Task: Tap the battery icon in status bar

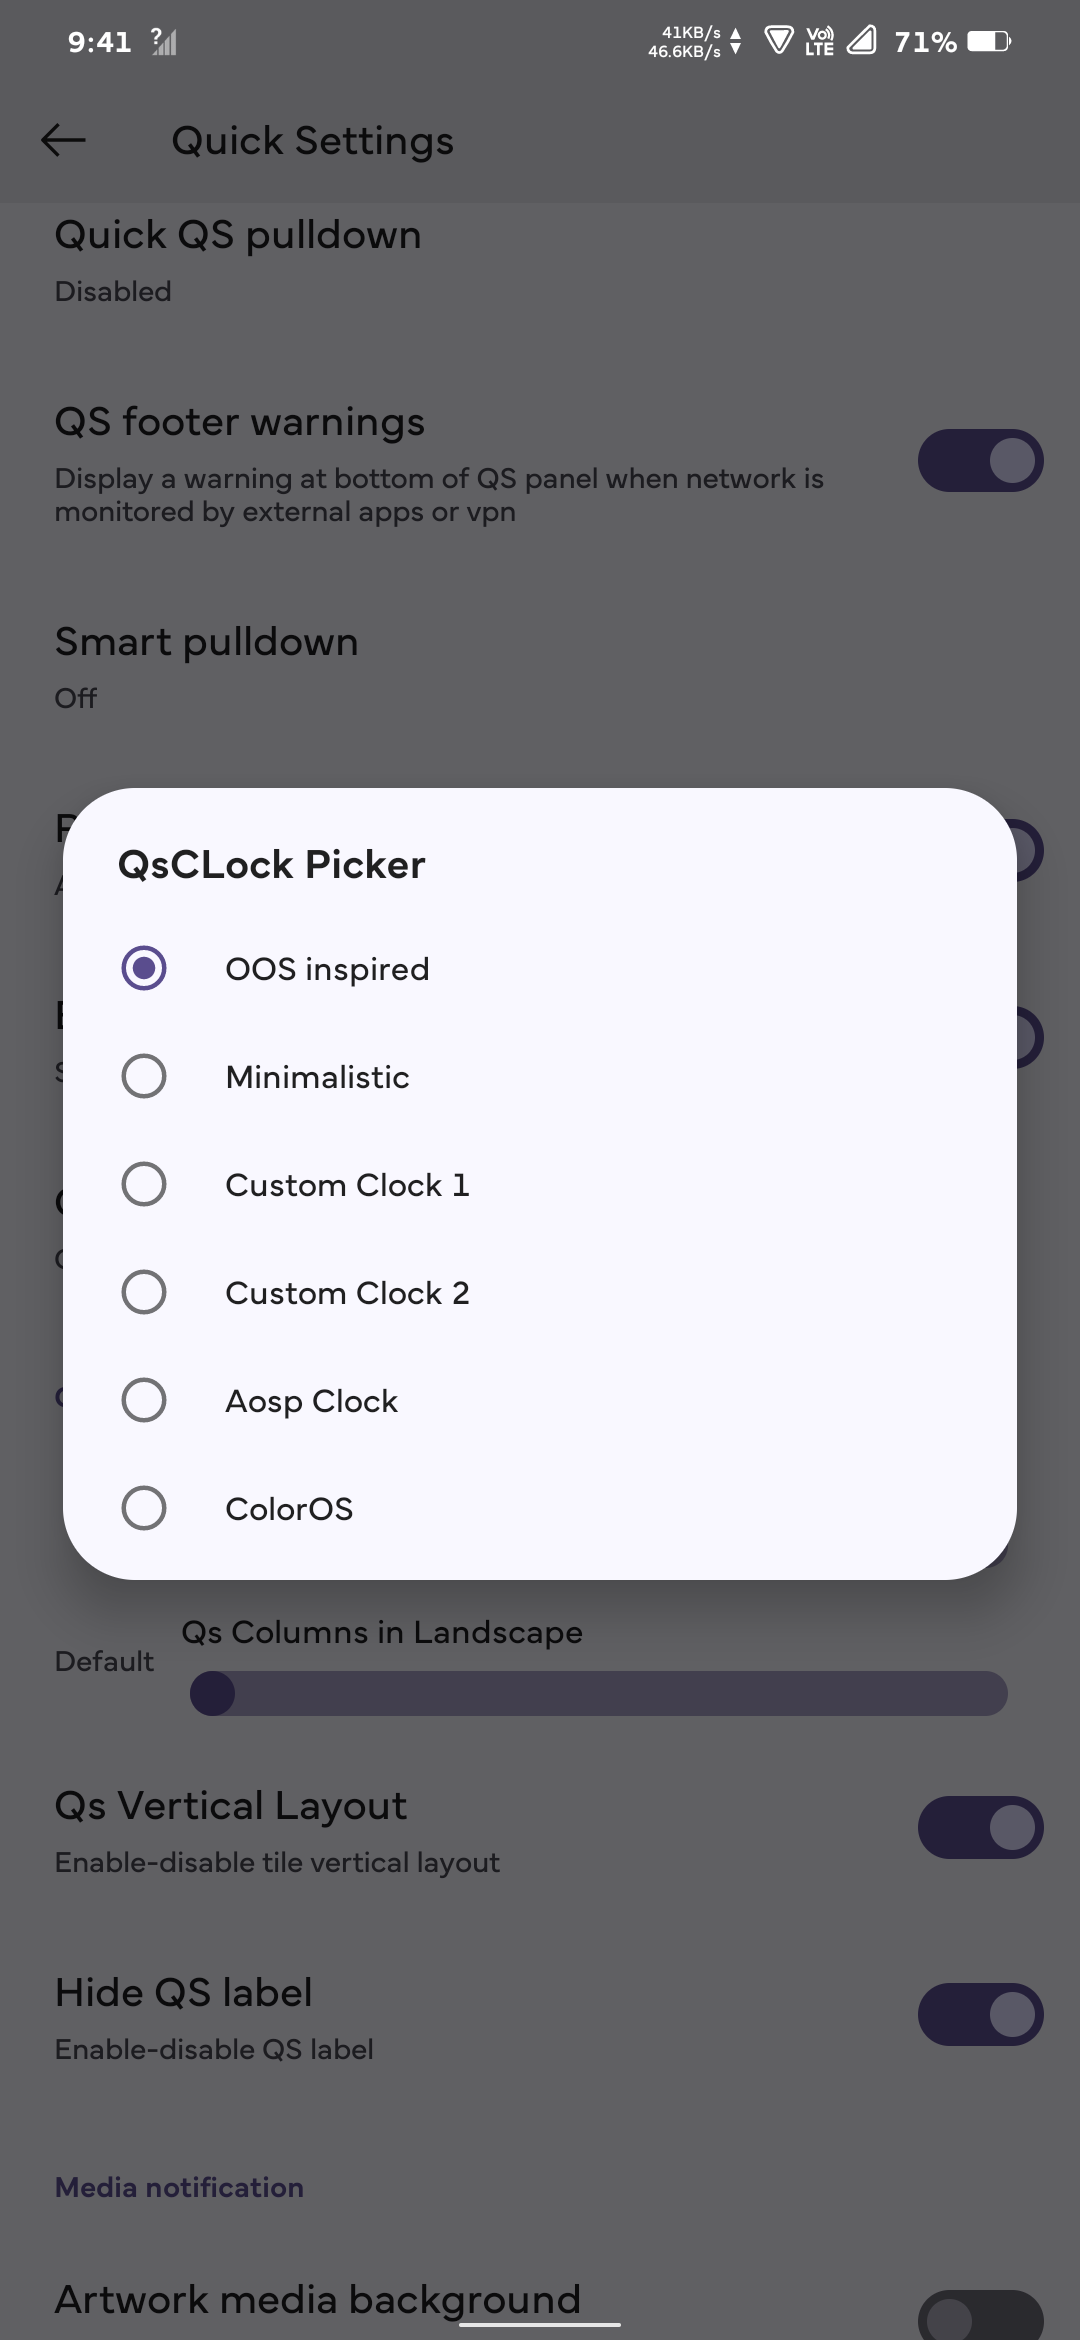Action: [989, 42]
